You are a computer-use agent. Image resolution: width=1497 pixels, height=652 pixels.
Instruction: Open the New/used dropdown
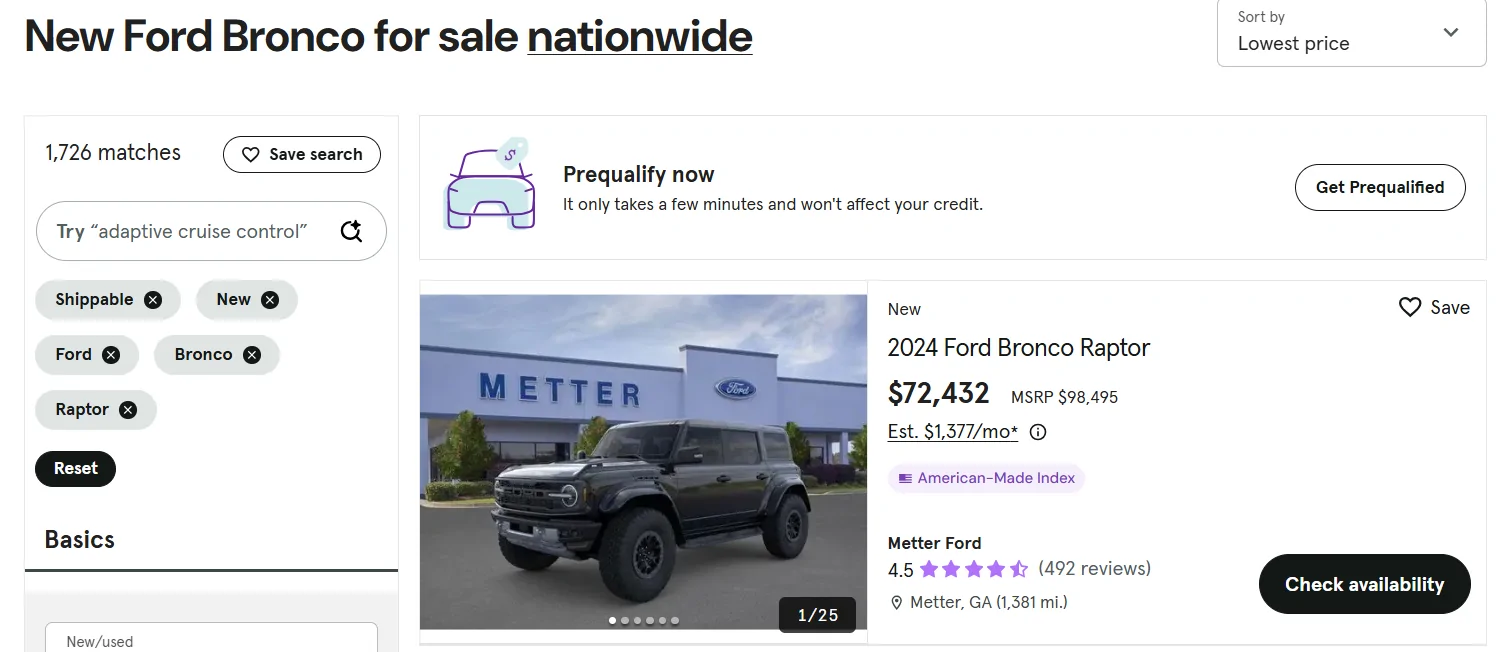tap(211, 640)
